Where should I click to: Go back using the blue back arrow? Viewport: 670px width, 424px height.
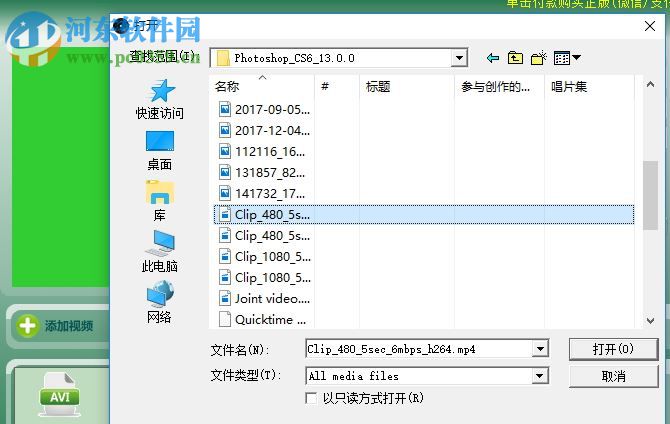(493, 58)
